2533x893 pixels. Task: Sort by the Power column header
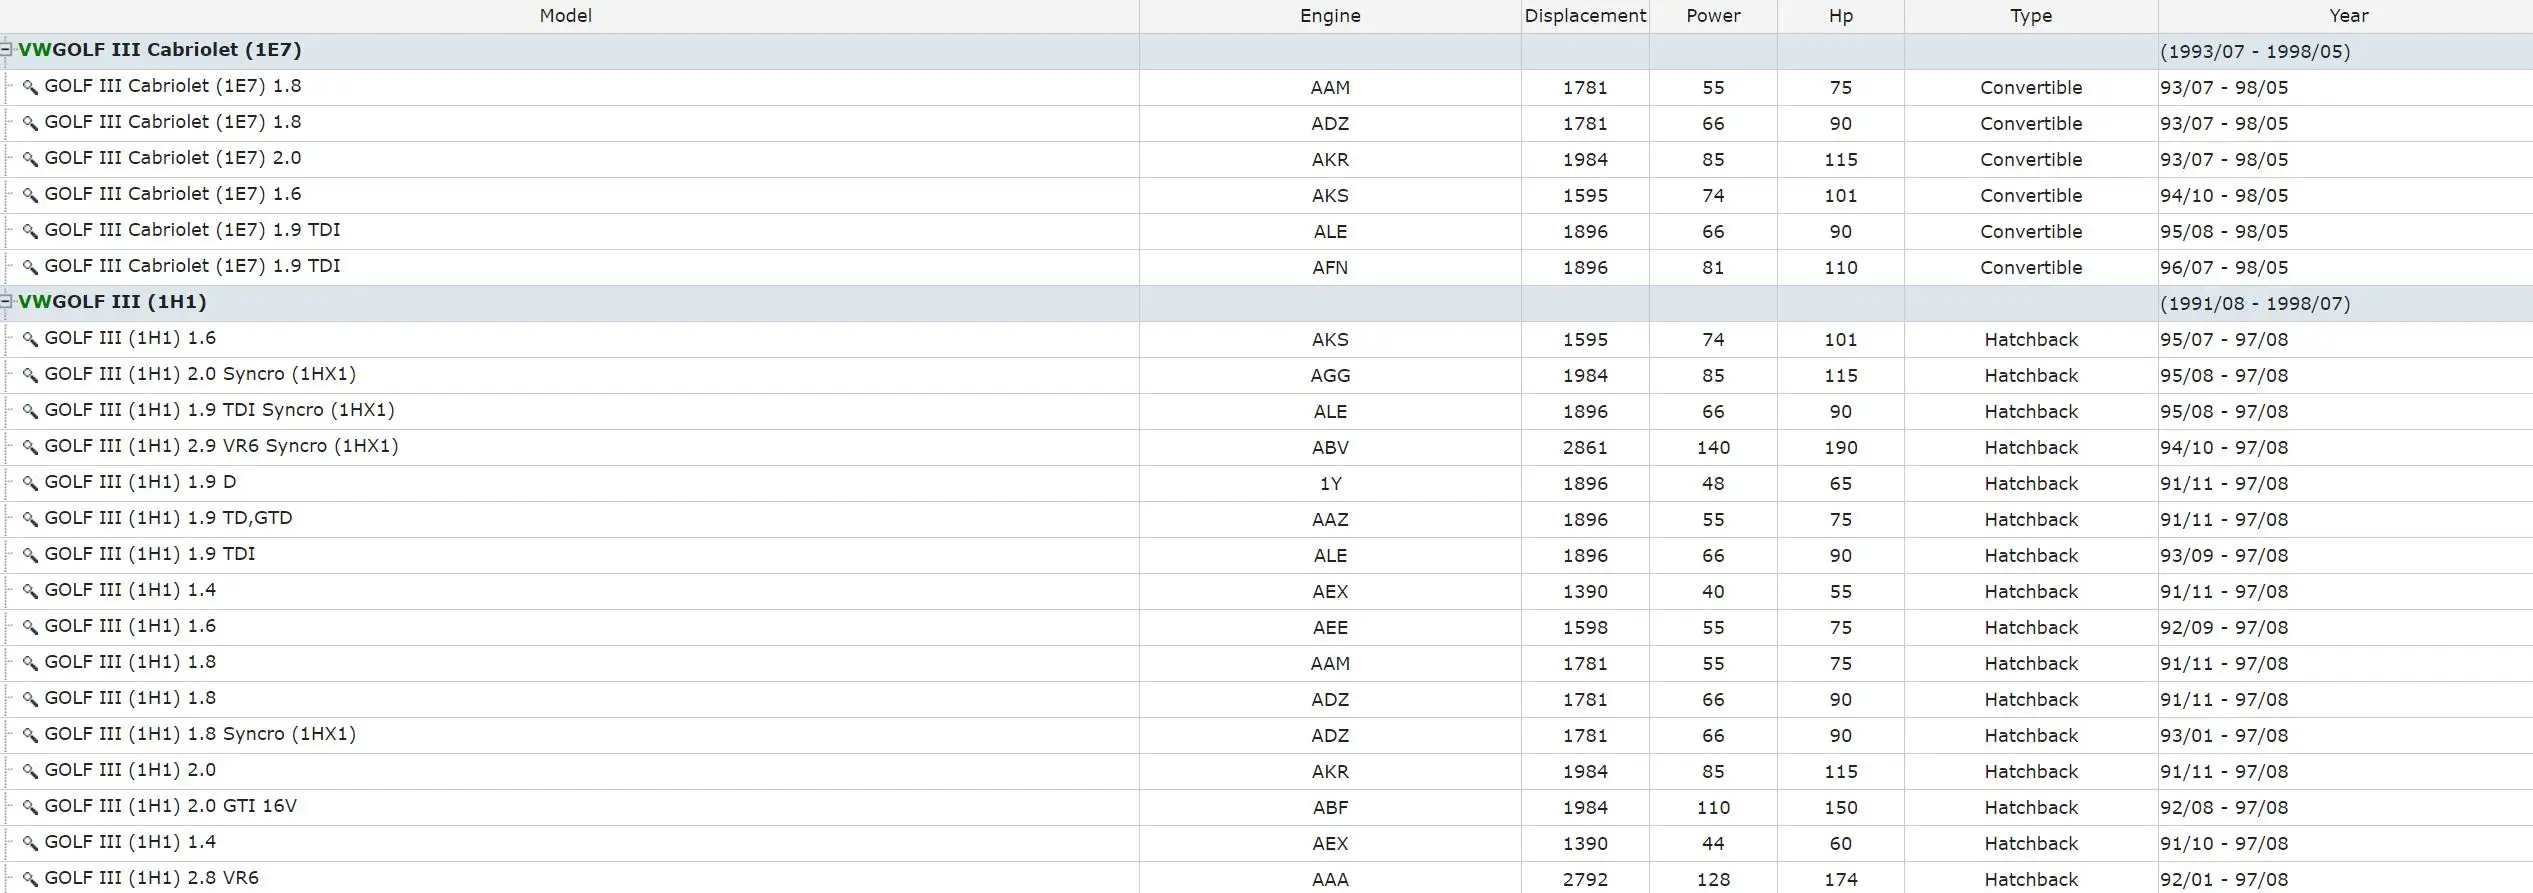tap(1713, 16)
